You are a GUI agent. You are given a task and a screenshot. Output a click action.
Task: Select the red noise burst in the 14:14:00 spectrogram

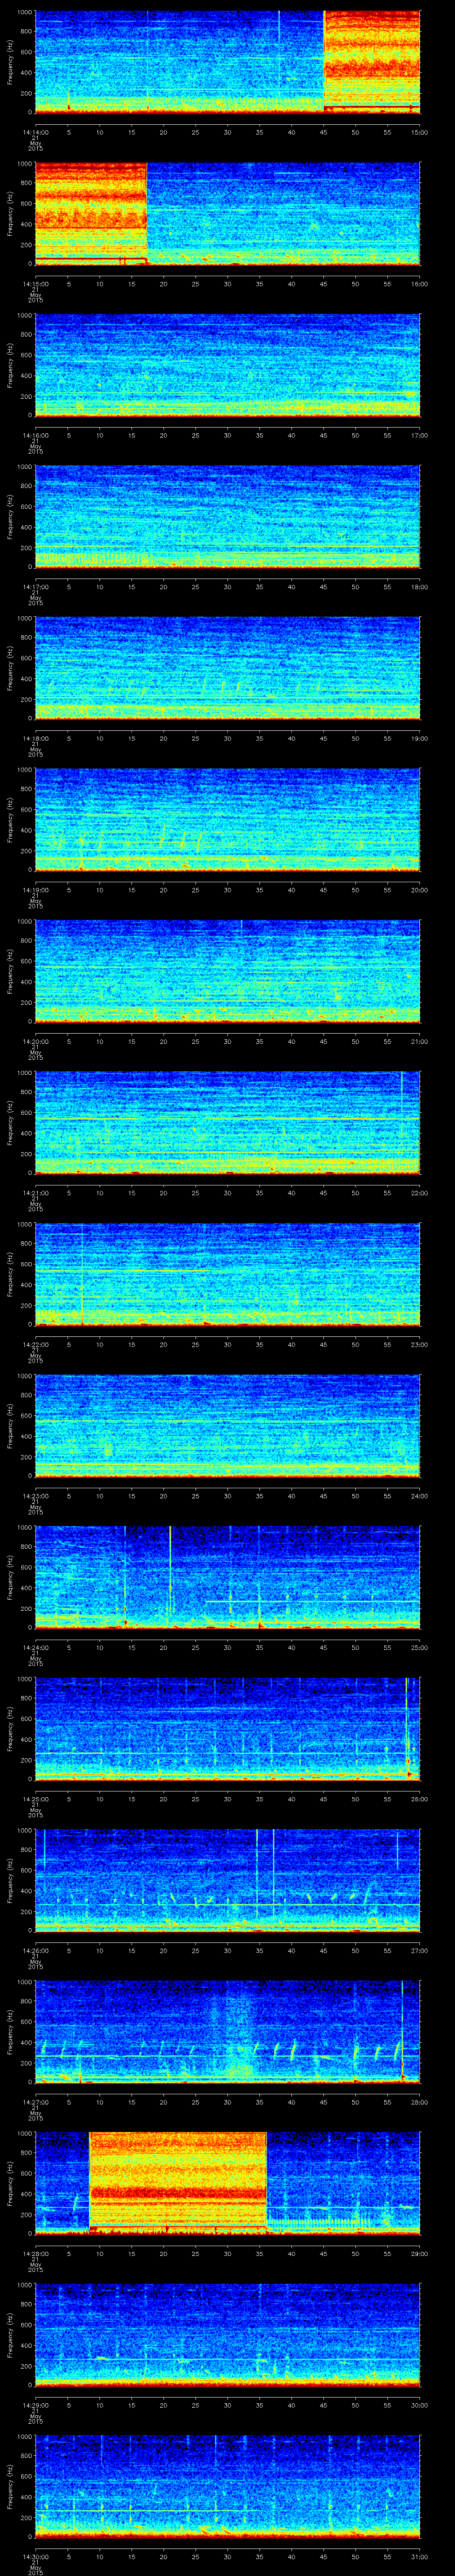372,62
